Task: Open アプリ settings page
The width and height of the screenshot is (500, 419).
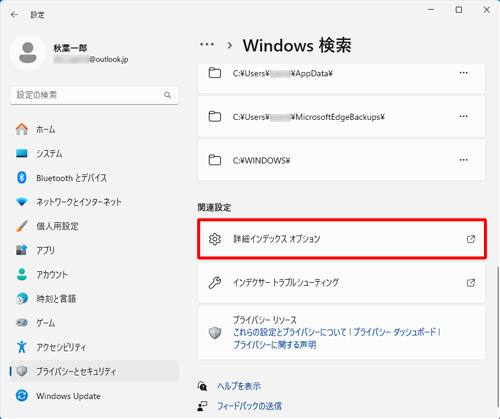Action: click(x=94, y=250)
